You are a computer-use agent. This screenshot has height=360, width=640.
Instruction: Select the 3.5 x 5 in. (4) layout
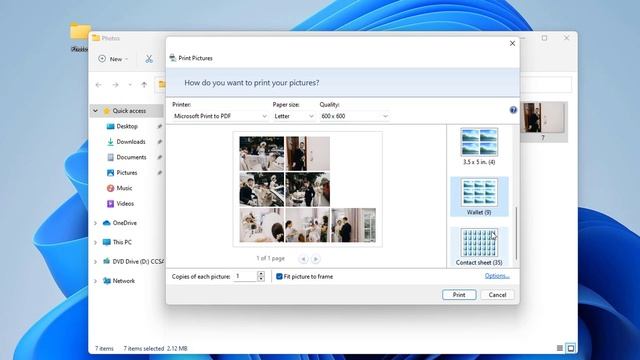coord(479,147)
